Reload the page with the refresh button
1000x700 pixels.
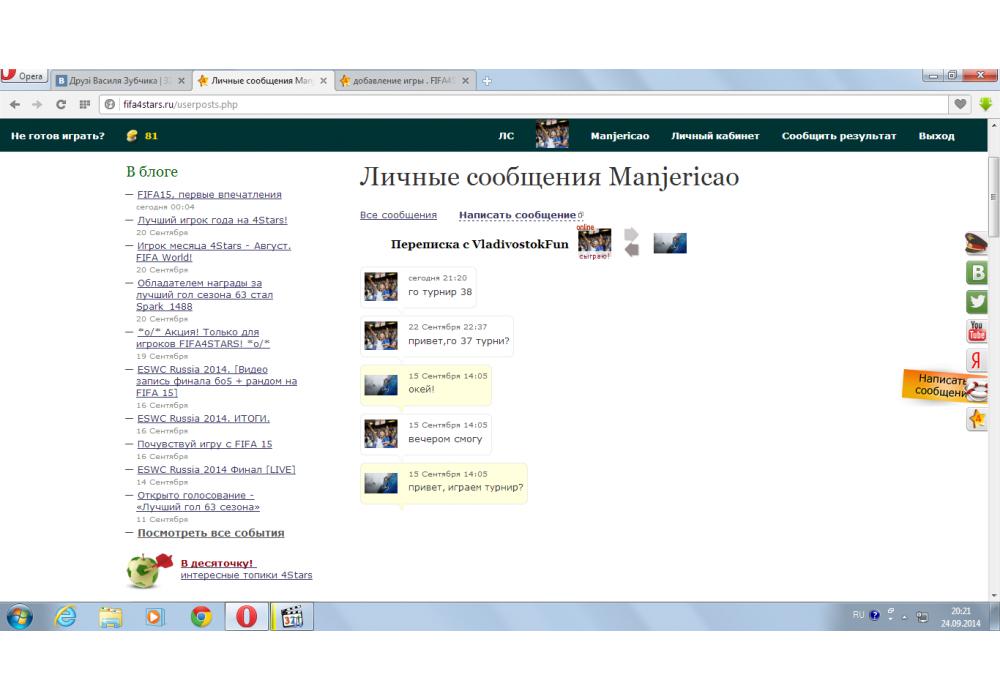(61, 104)
